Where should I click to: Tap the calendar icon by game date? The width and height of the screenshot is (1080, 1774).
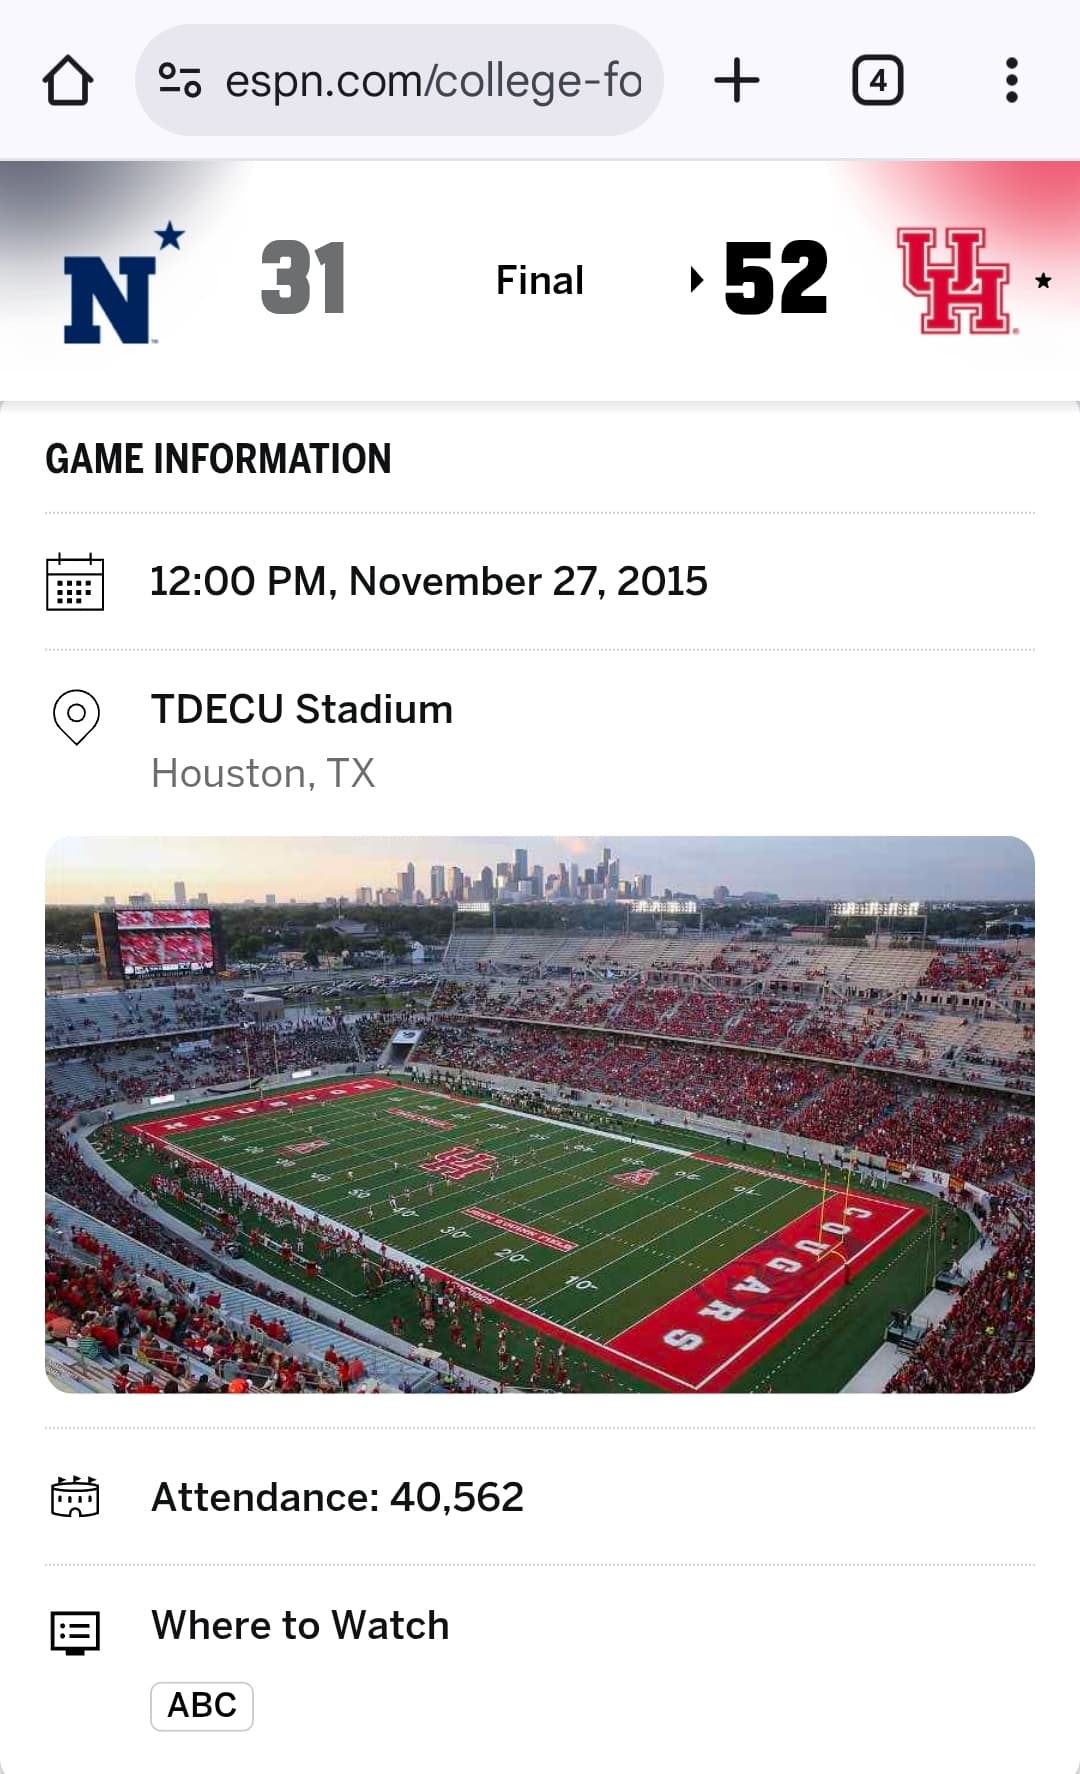click(x=75, y=582)
